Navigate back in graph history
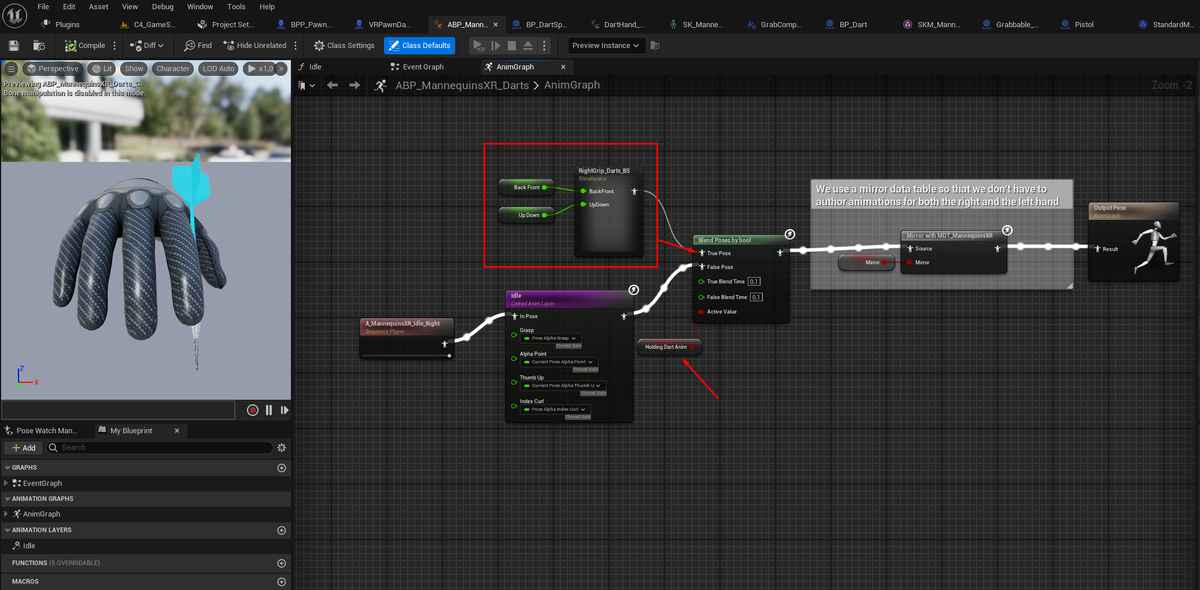1200x590 pixels. [x=332, y=85]
